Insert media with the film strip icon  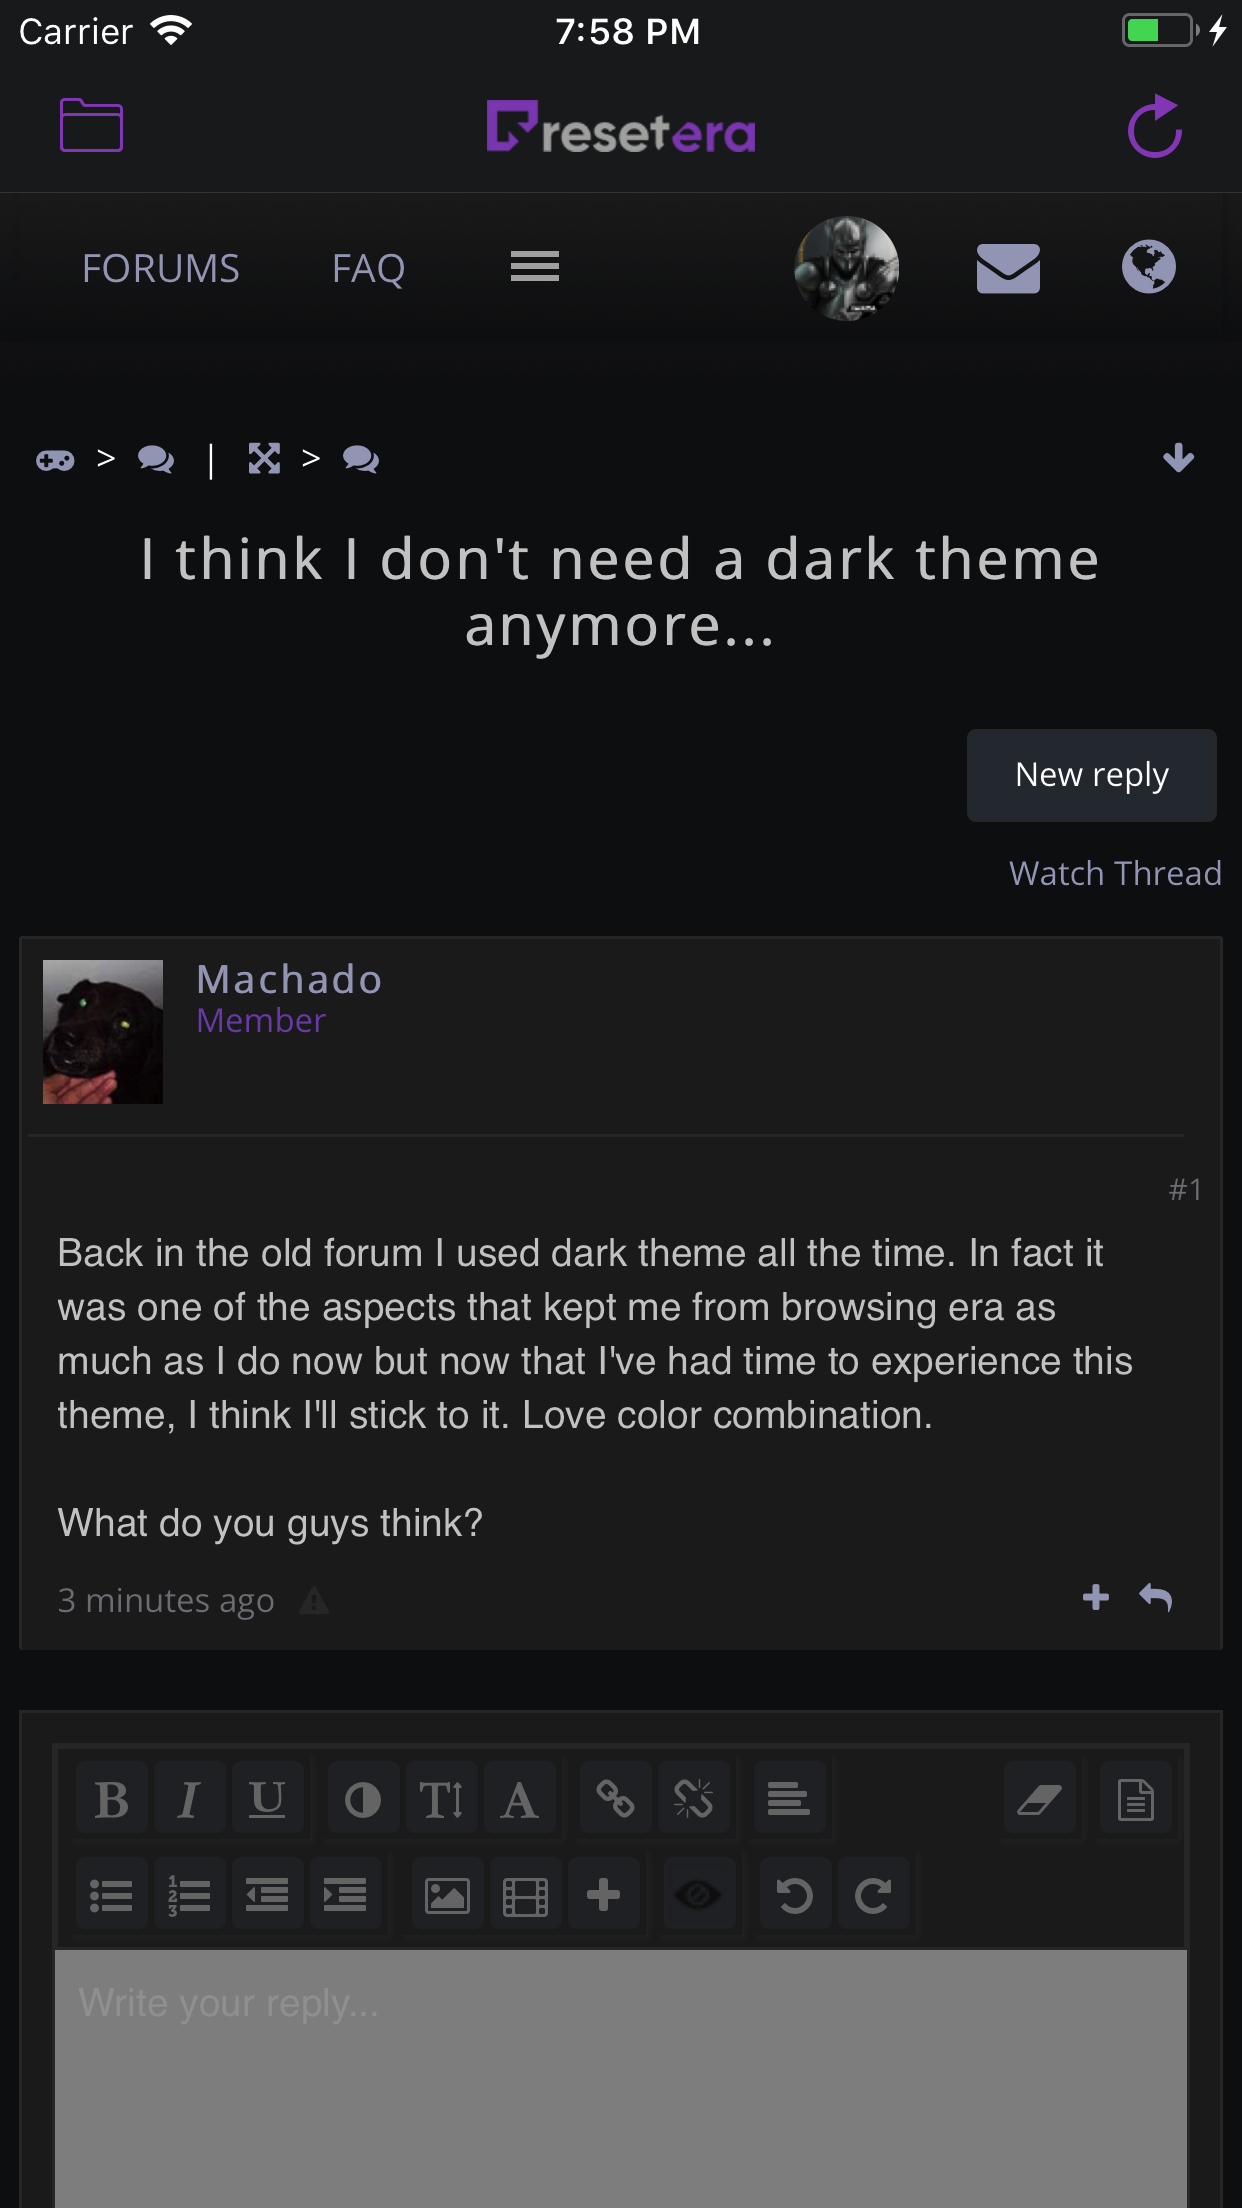point(525,1895)
